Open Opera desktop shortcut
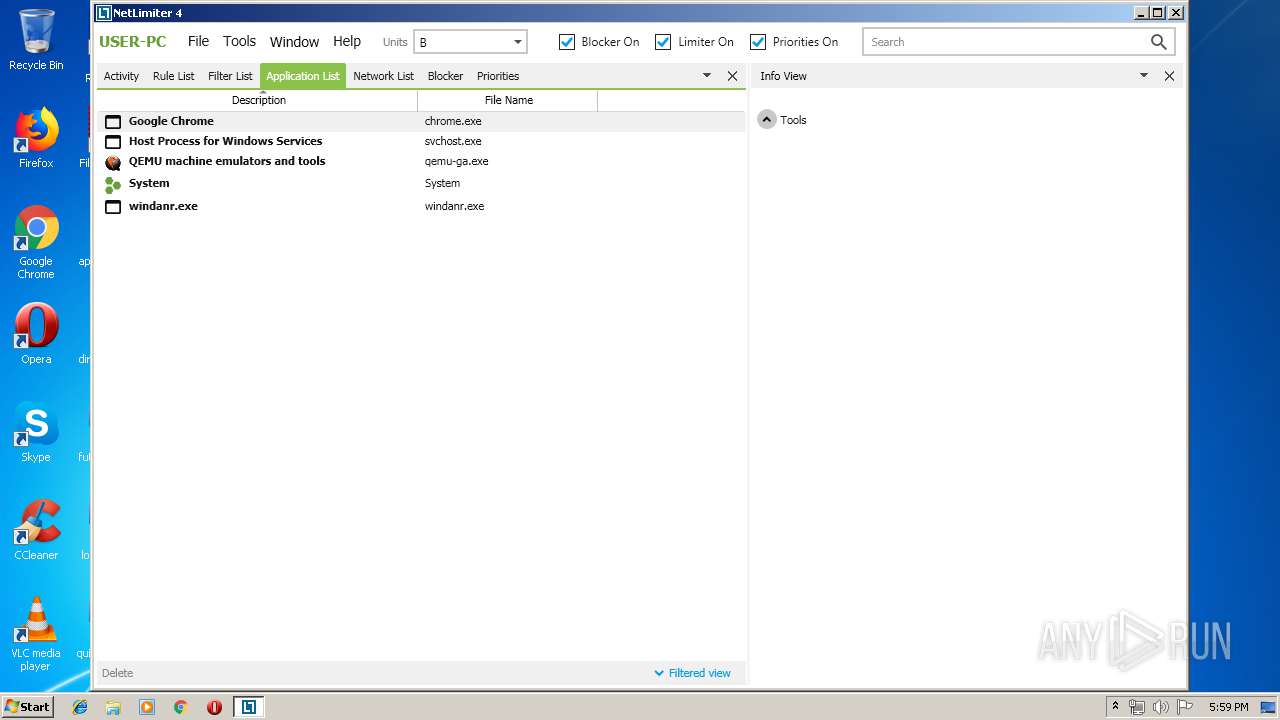Viewport: 1280px width, 720px height. click(x=36, y=334)
